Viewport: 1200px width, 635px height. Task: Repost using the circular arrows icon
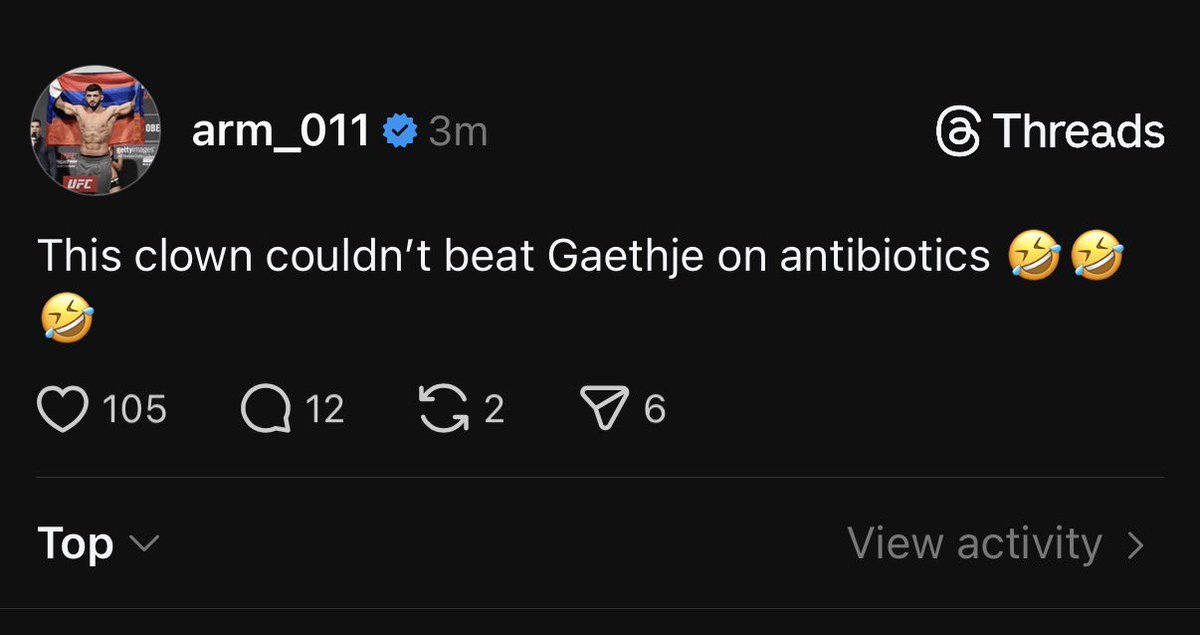click(x=444, y=410)
